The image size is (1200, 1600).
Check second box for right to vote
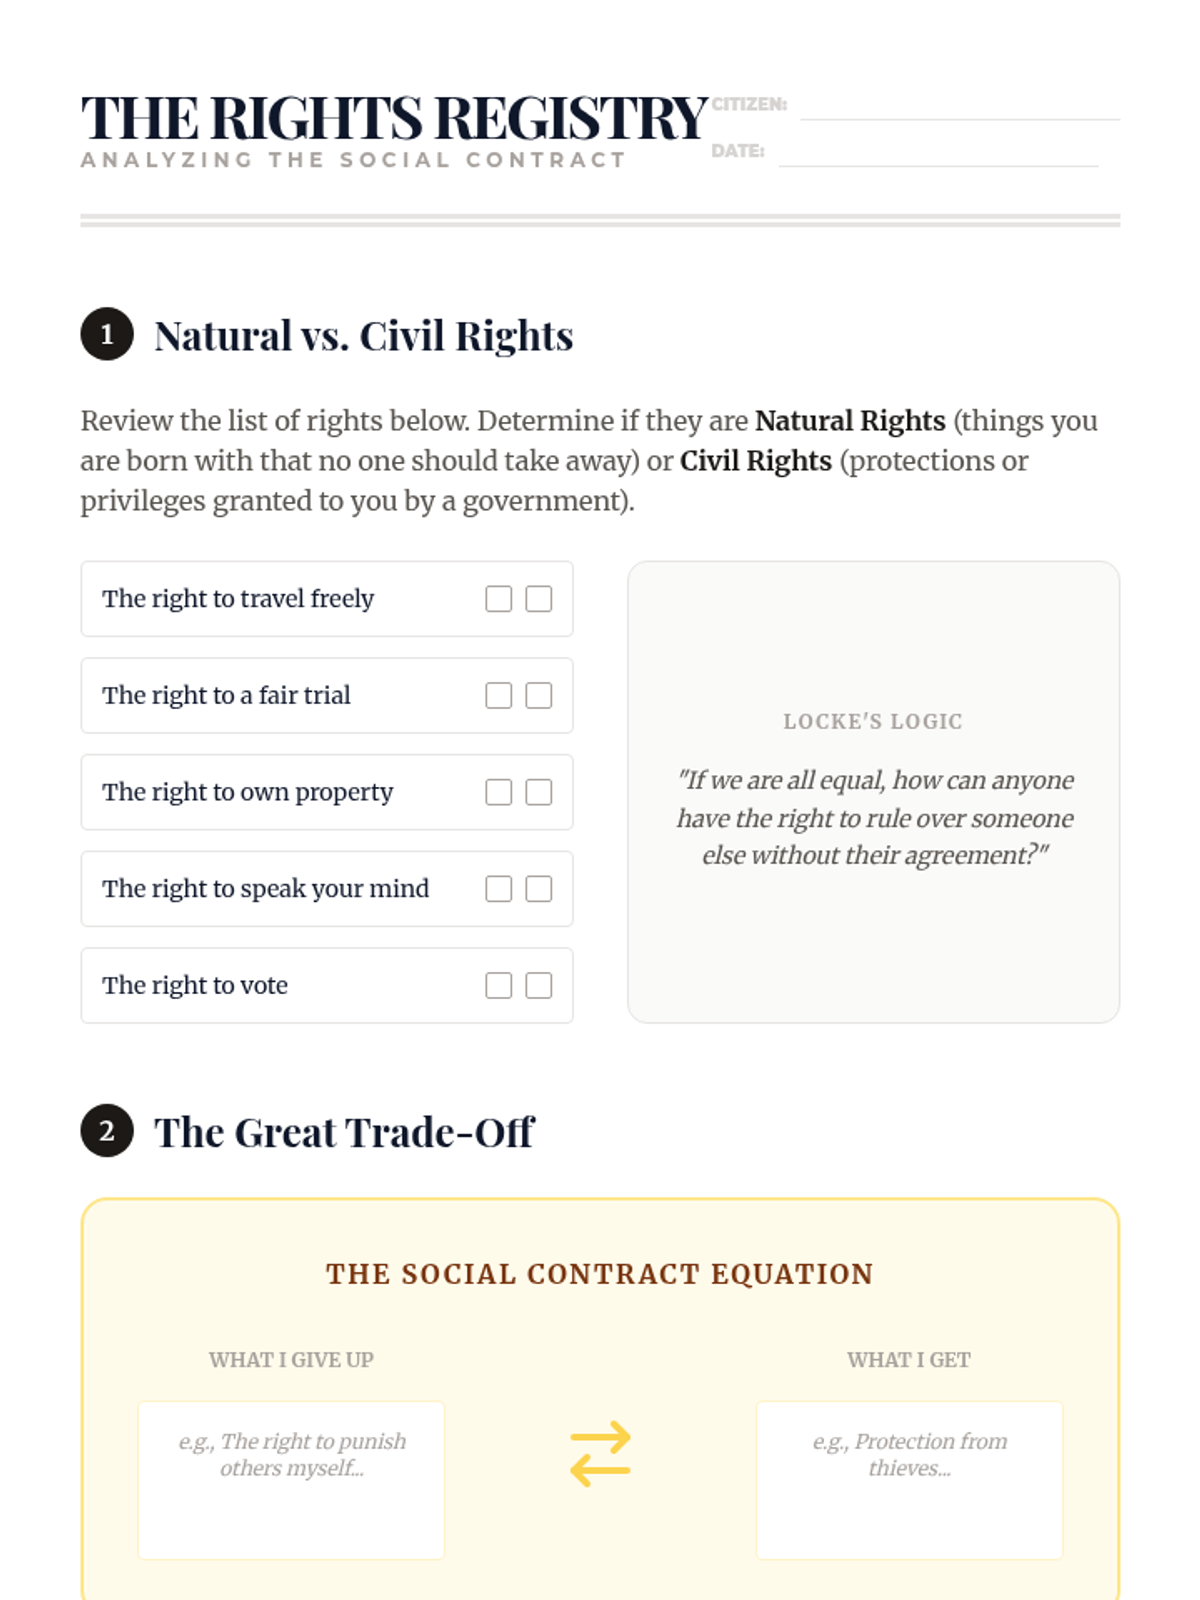[539, 986]
